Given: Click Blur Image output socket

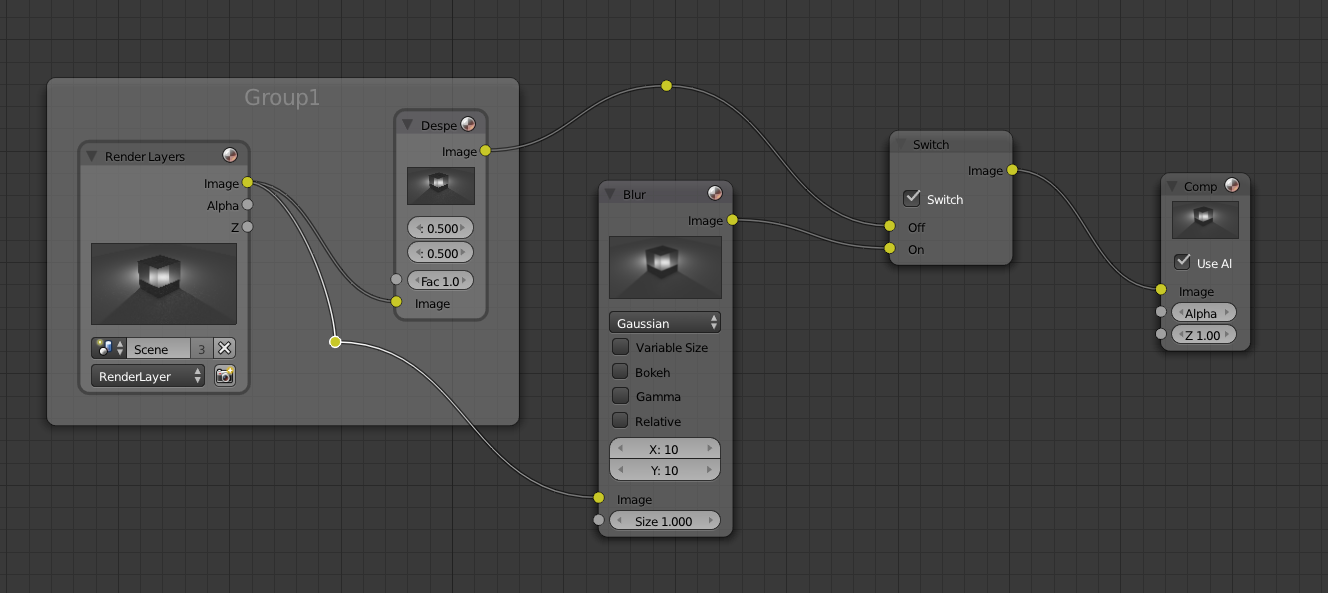Looking at the screenshot, I should (x=732, y=220).
